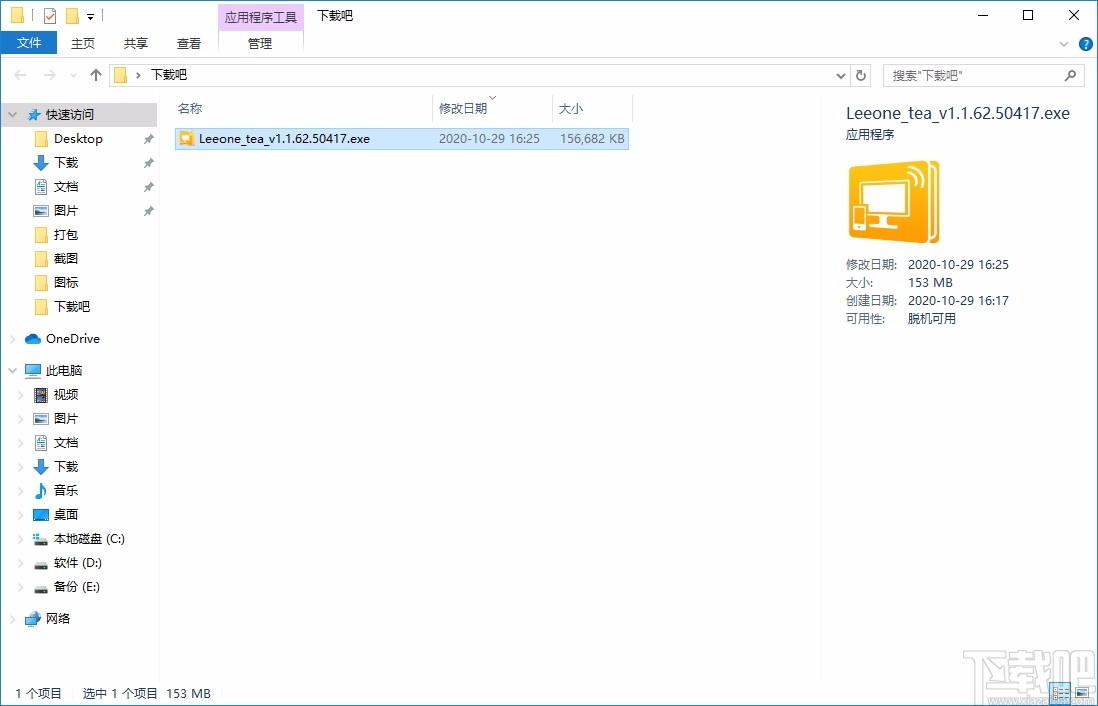Expand the OneDrive tree node

[13, 339]
